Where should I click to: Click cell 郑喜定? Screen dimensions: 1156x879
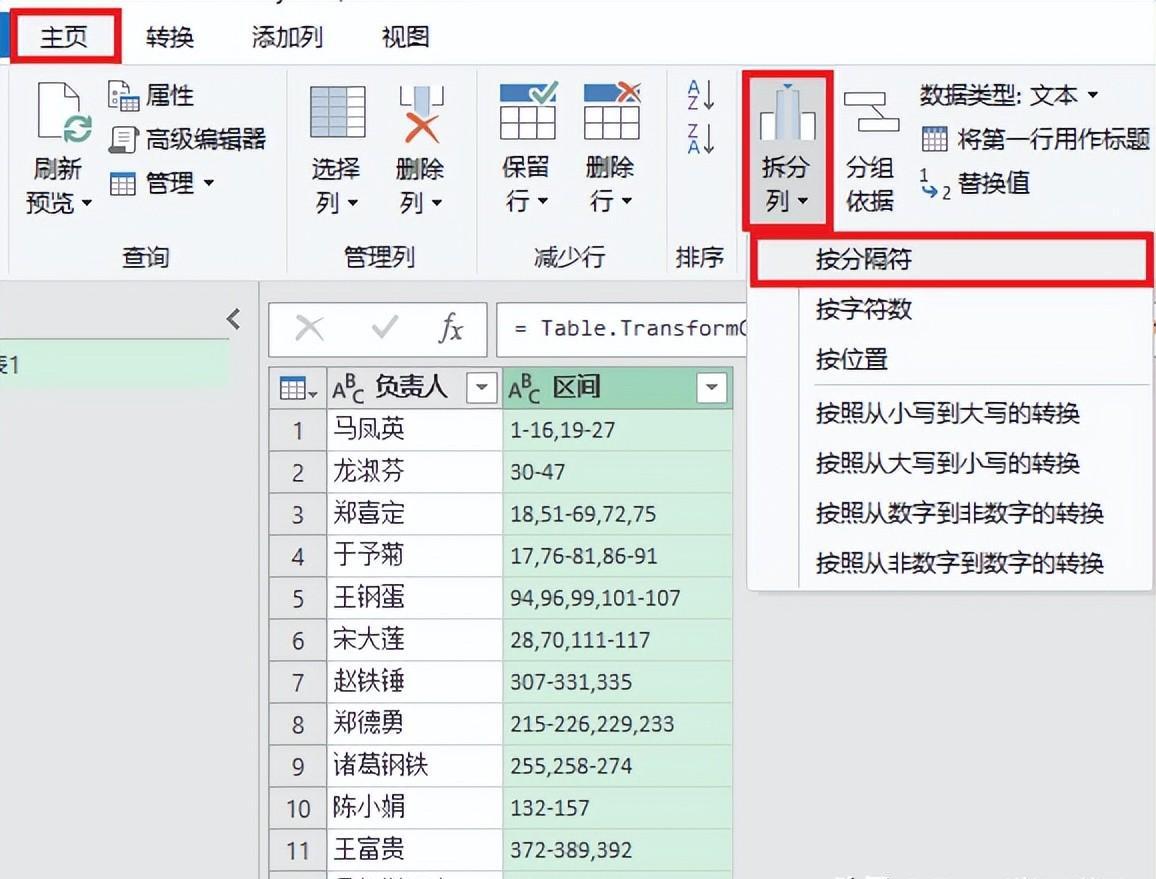pyautogui.click(x=414, y=513)
